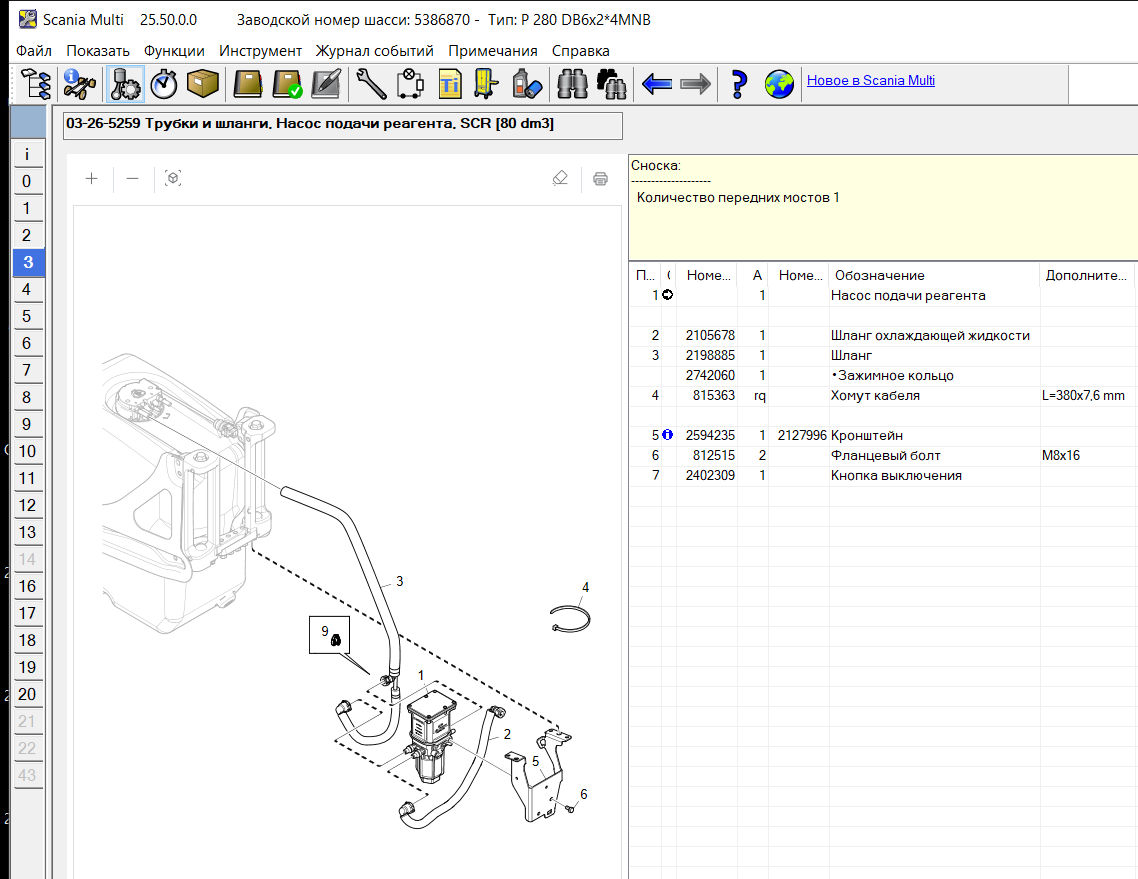Screen dimensions: 1138x879
Task: Go back with the blue left arrow
Action: [657, 84]
